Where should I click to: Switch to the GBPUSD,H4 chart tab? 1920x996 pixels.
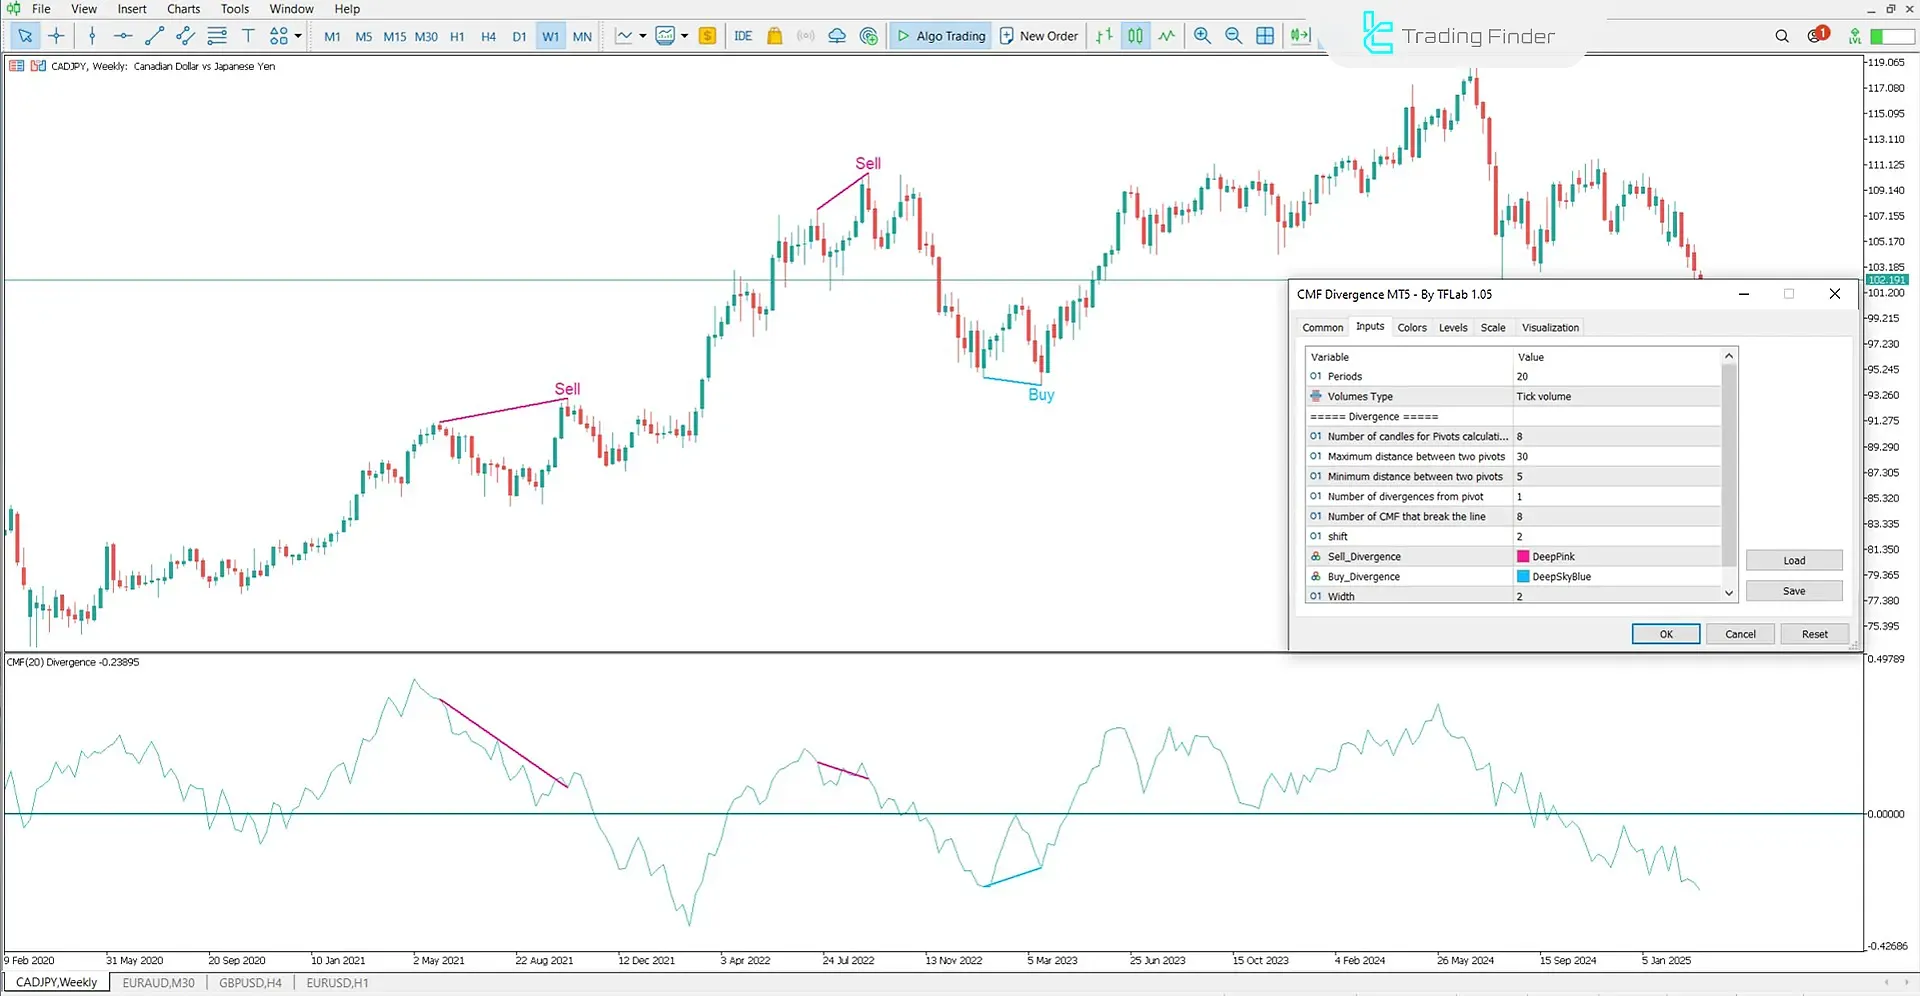[249, 982]
